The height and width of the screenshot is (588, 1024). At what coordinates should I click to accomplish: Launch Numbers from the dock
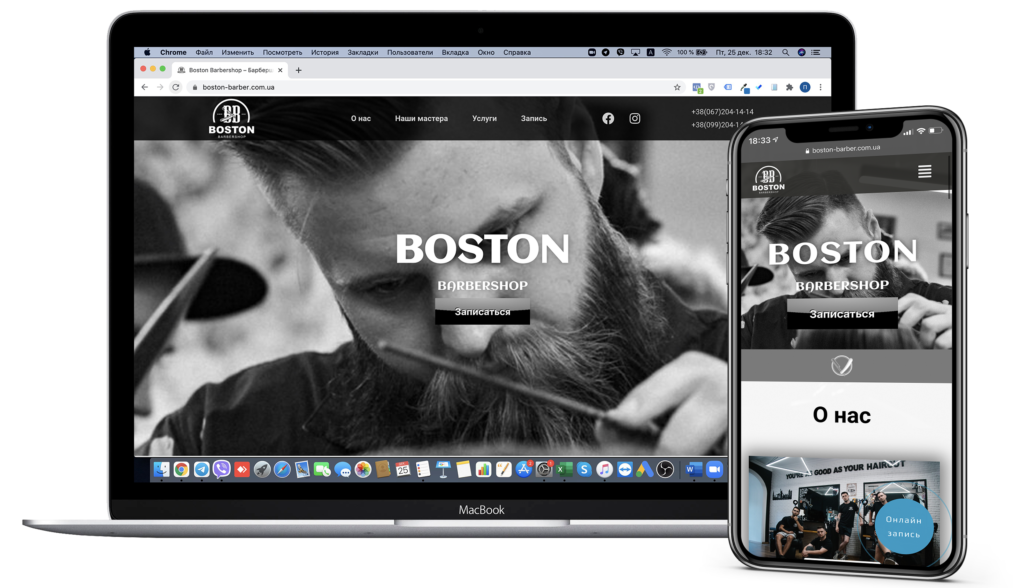click(x=484, y=469)
